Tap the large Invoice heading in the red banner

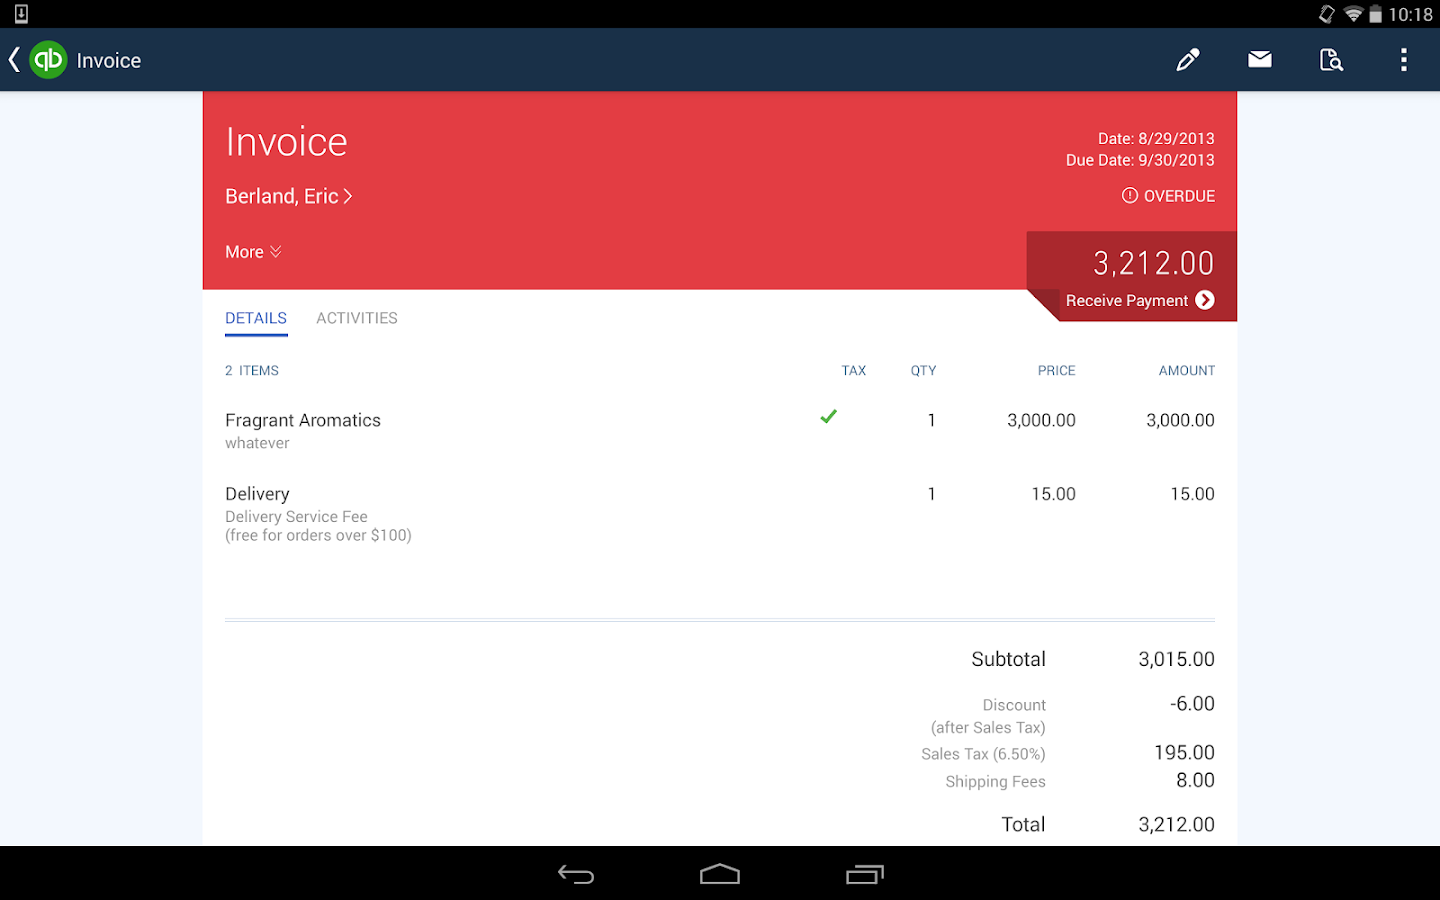pyautogui.click(x=286, y=142)
